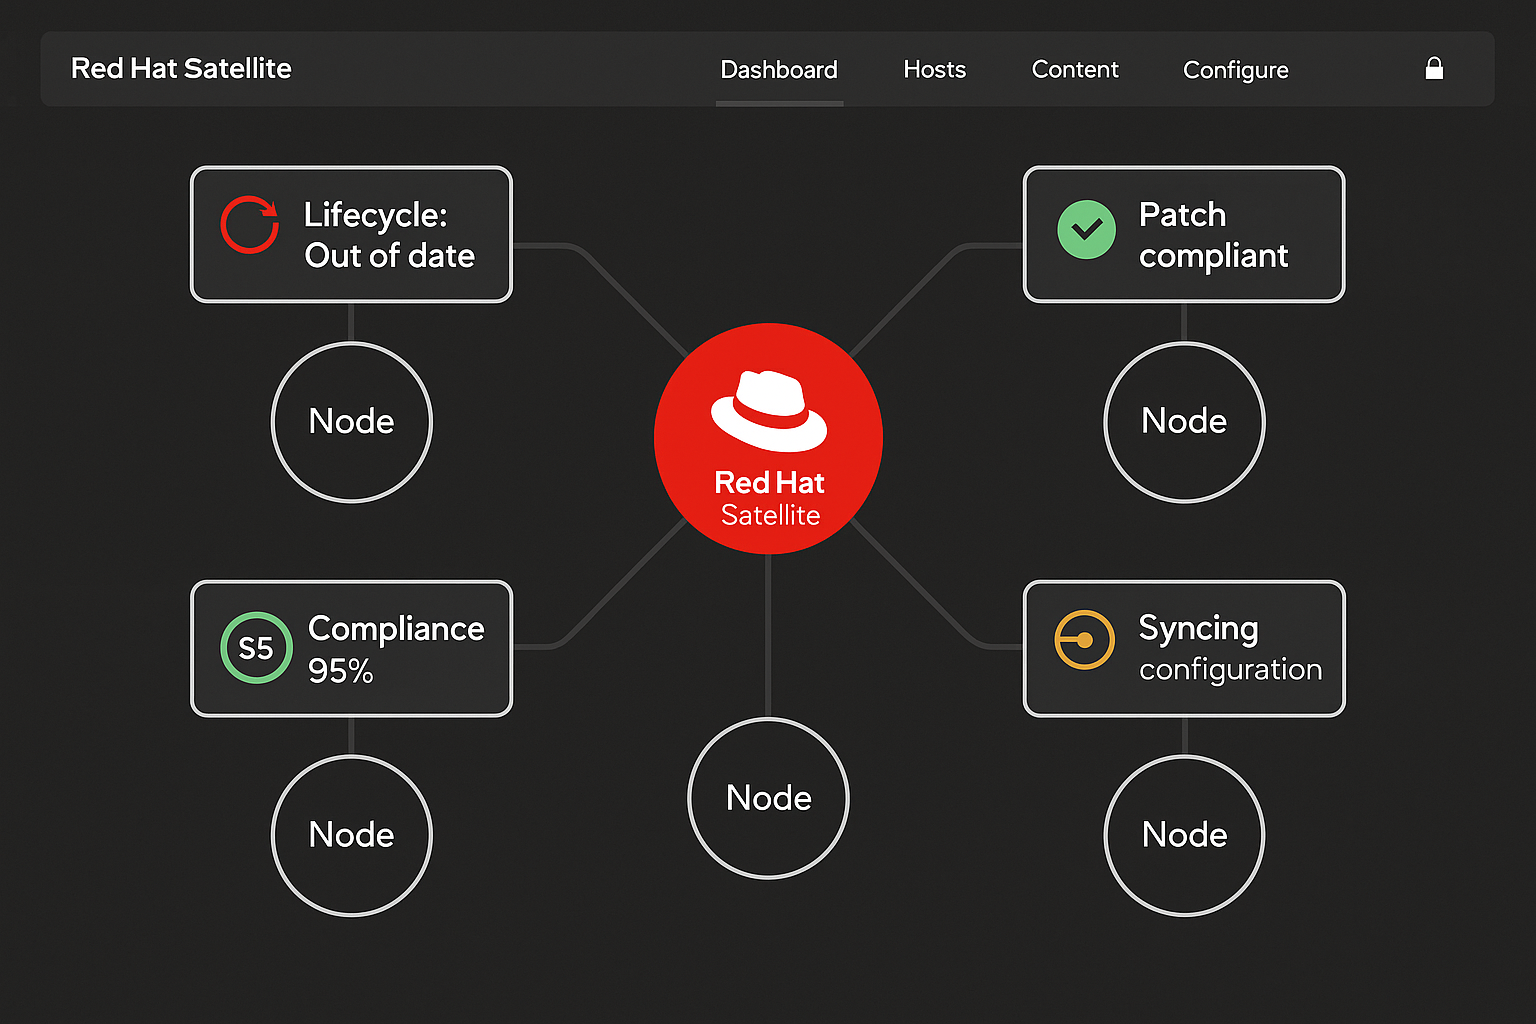Viewport: 1536px width, 1024px height.
Task: Select the Node under Lifecycle card
Action: pos(351,422)
